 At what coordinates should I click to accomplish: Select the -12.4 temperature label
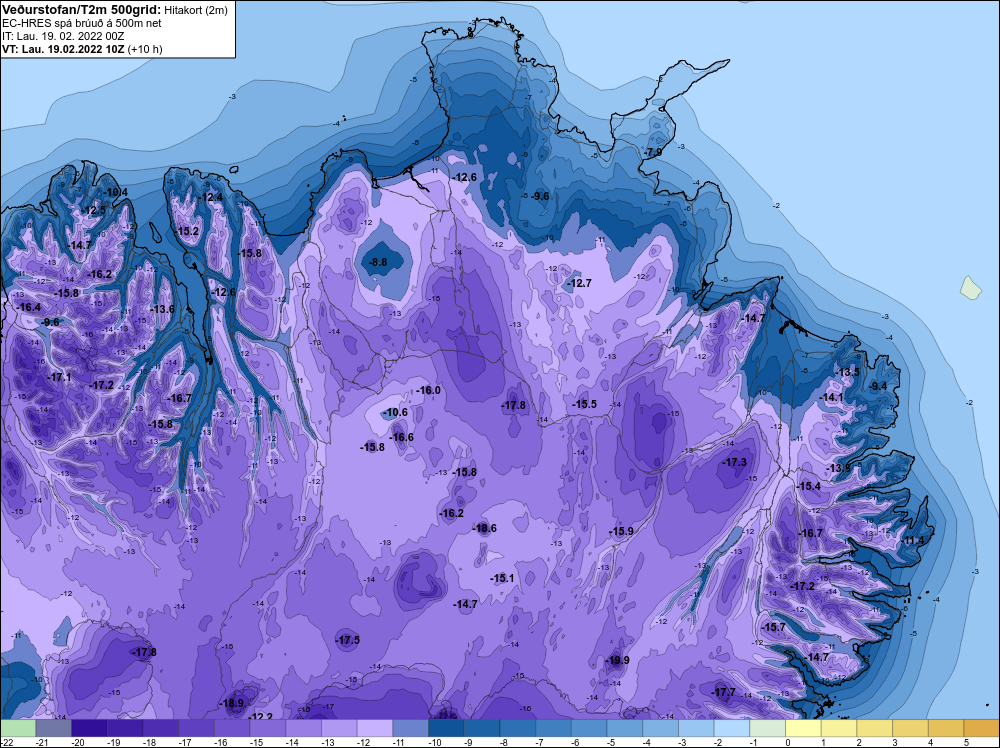tap(211, 198)
